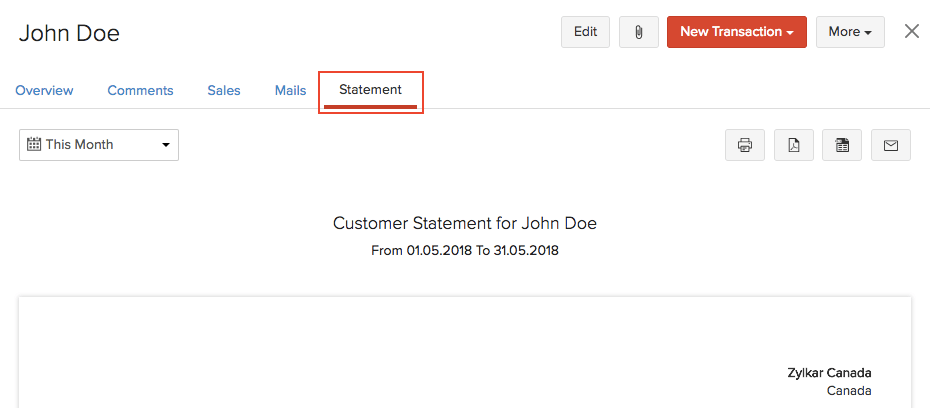The width and height of the screenshot is (930, 408).
Task: Close the John Doe customer panel
Action: (x=912, y=31)
